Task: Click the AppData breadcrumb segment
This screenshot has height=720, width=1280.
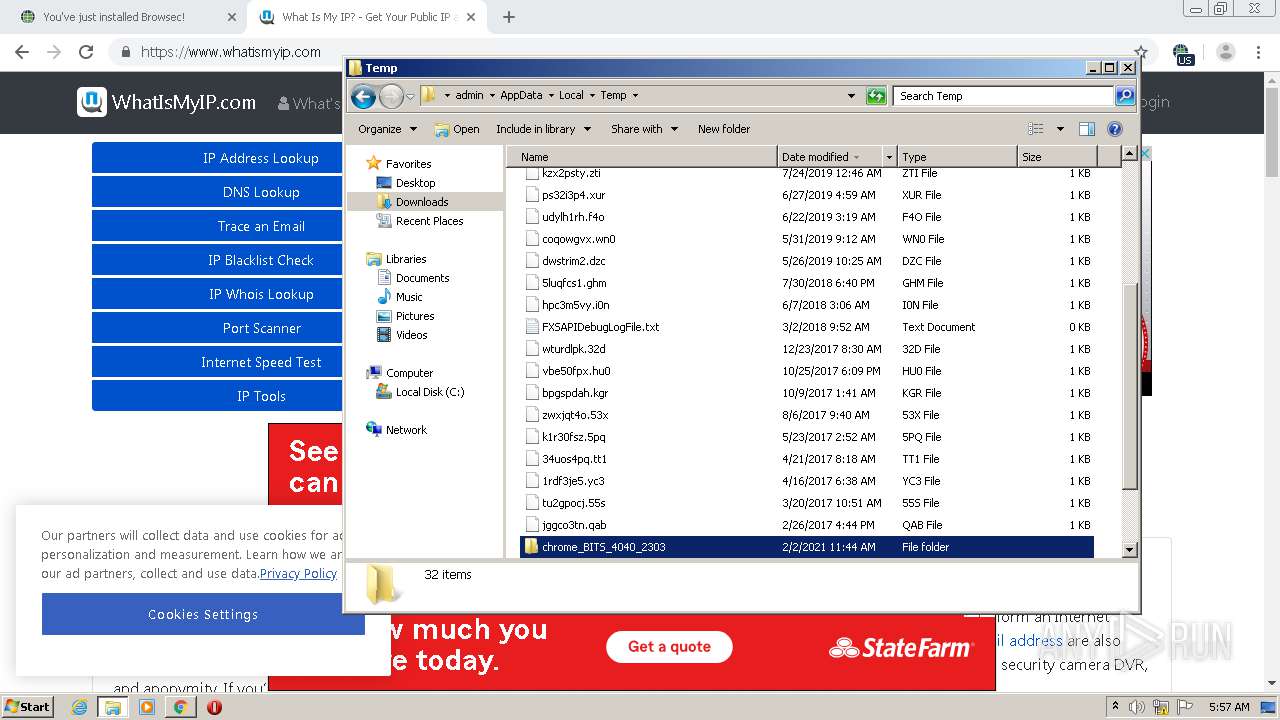Action: point(521,96)
